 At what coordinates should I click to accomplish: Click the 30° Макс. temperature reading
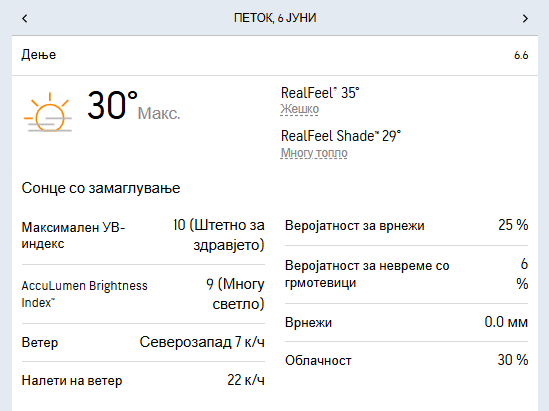click(x=133, y=106)
